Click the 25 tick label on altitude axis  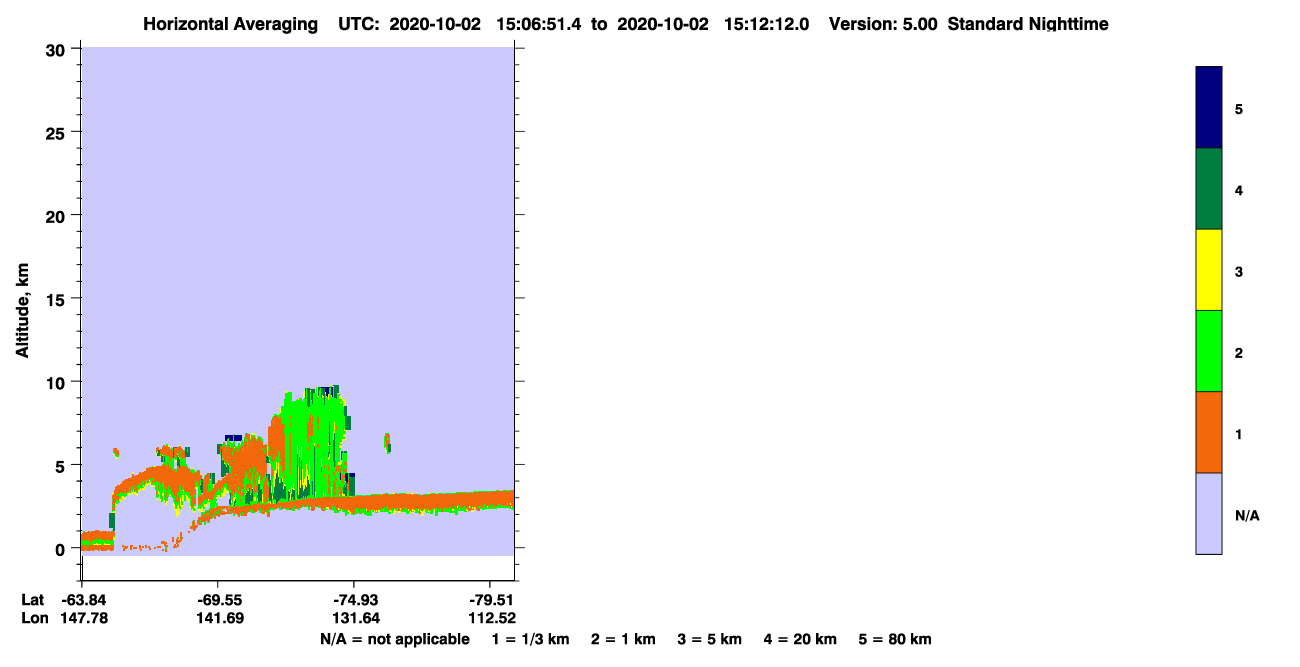[58, 132]
